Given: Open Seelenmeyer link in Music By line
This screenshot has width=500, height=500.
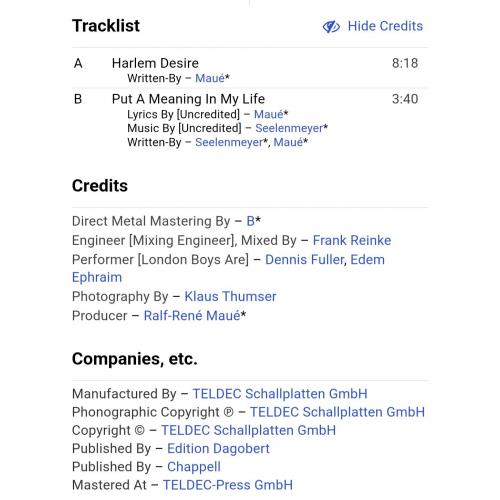Looking at the screenshot, I should click(x=289, y=128).
